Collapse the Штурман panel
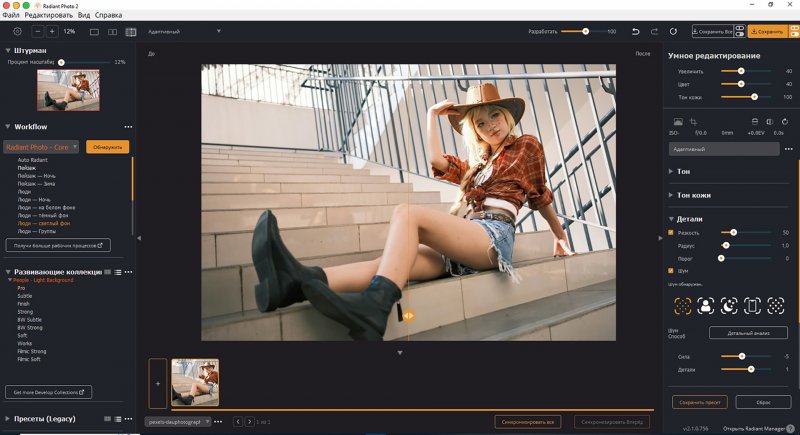 point(8,50)
